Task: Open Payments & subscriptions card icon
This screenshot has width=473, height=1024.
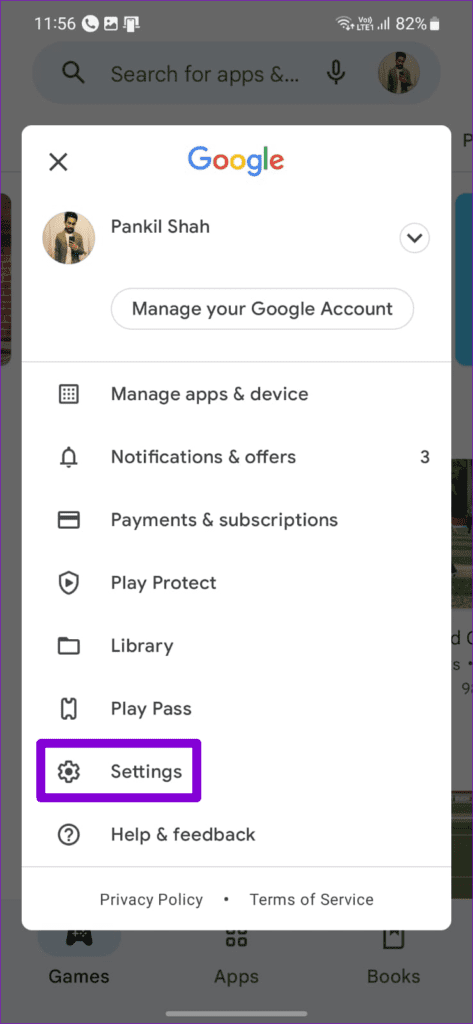Action: click(69, 520)
